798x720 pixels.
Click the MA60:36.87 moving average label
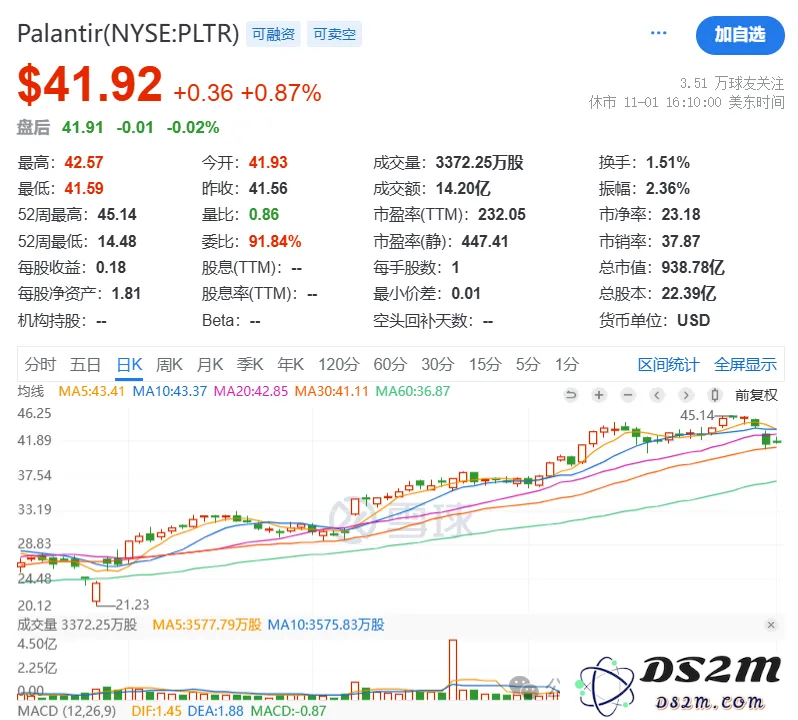pos(413,391)
